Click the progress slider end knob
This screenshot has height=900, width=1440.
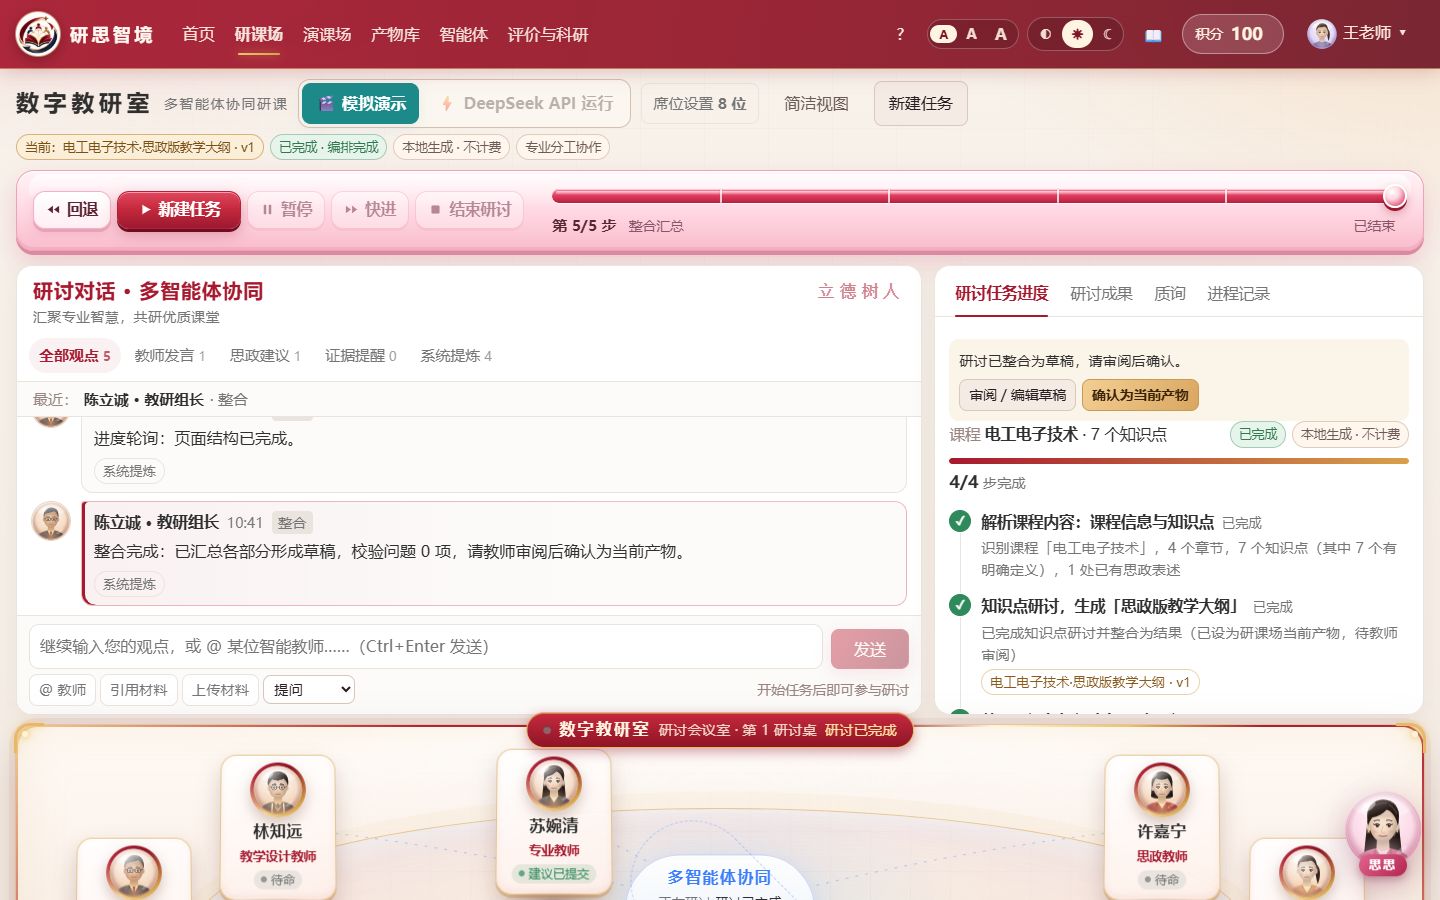point(1394,196)
